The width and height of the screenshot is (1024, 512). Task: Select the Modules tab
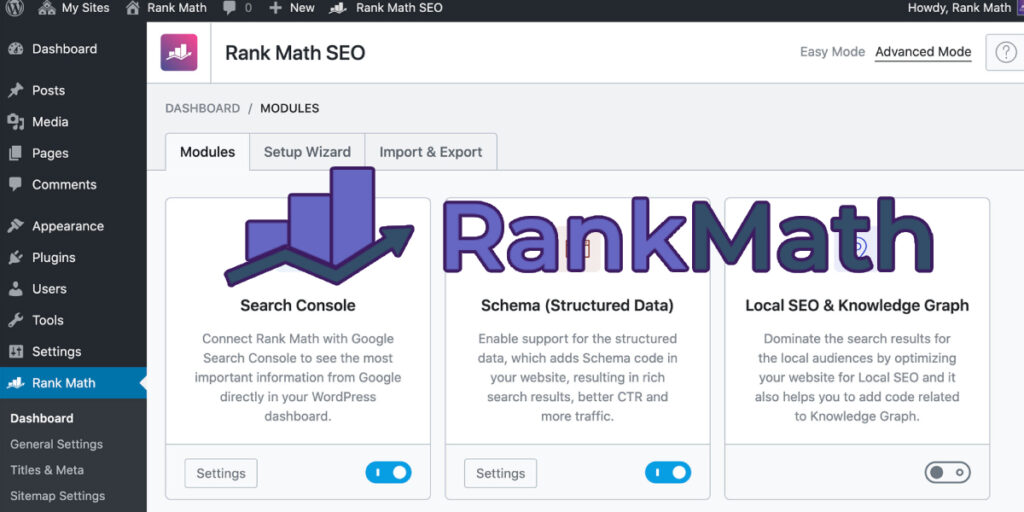coord(208,152)
